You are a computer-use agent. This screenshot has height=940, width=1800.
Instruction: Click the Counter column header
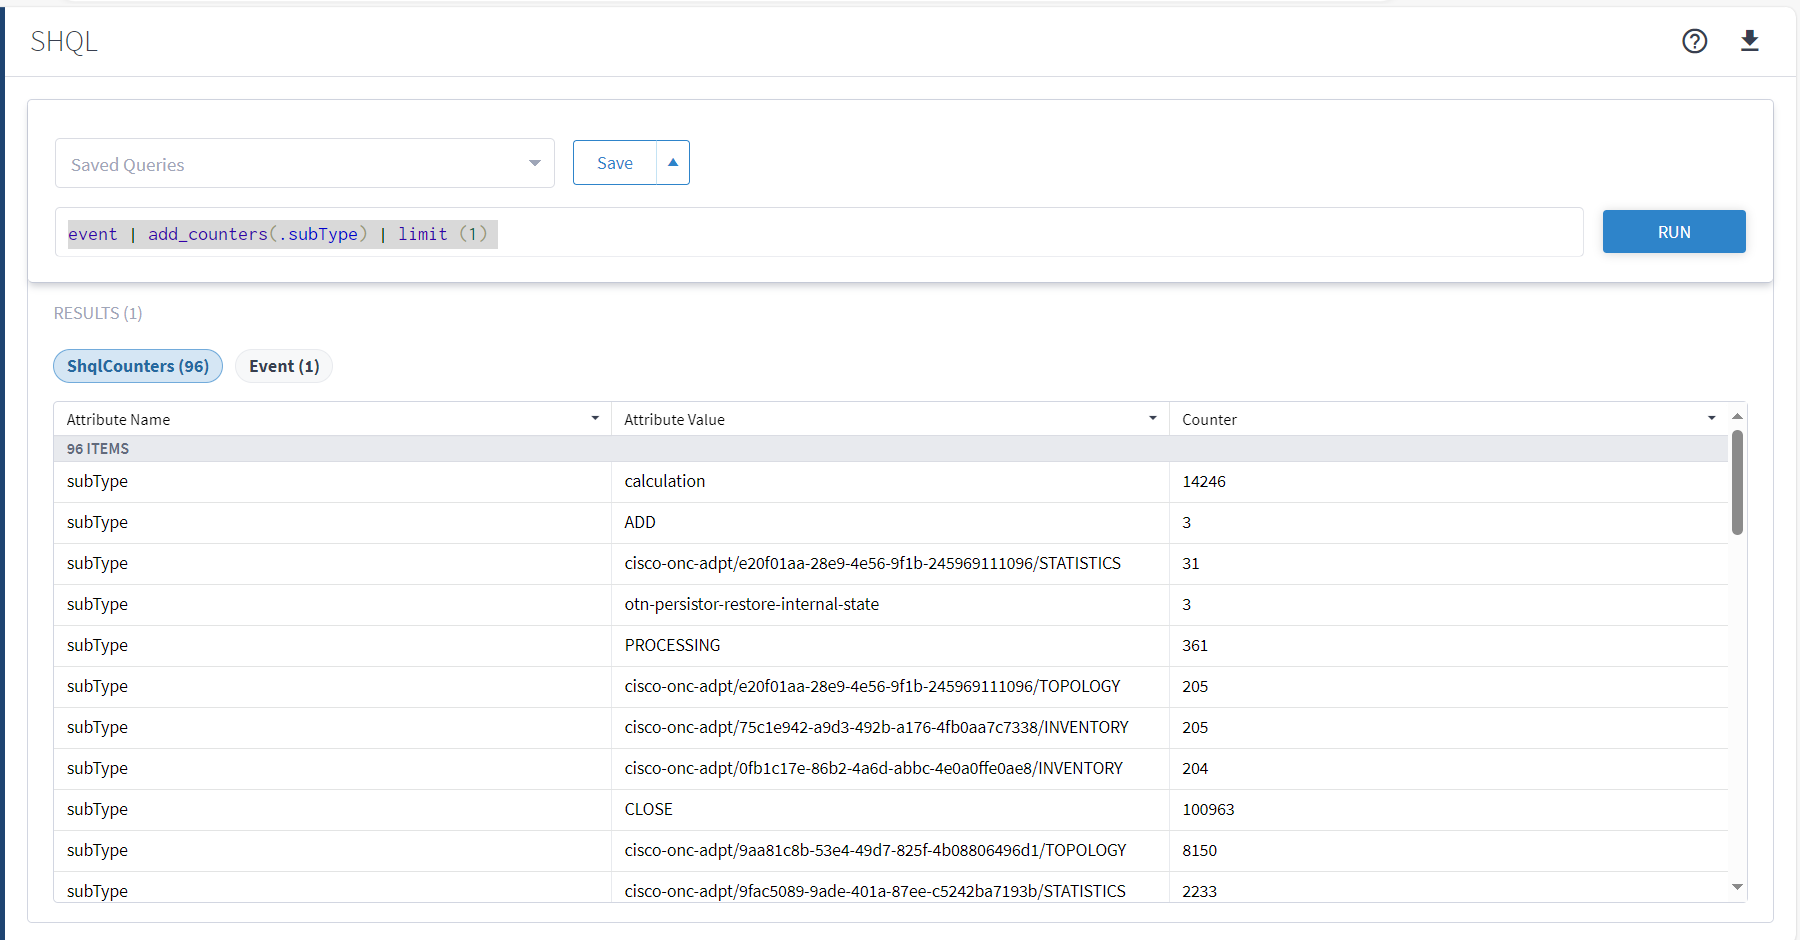(x=1210, y=419)
